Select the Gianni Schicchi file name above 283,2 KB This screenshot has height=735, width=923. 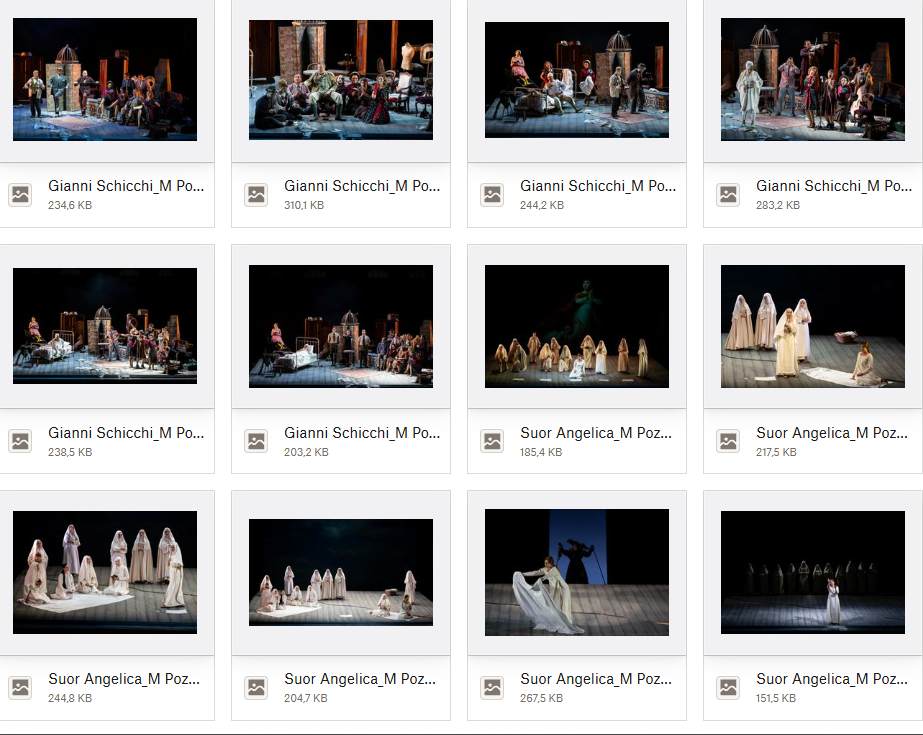click(834, 186)
